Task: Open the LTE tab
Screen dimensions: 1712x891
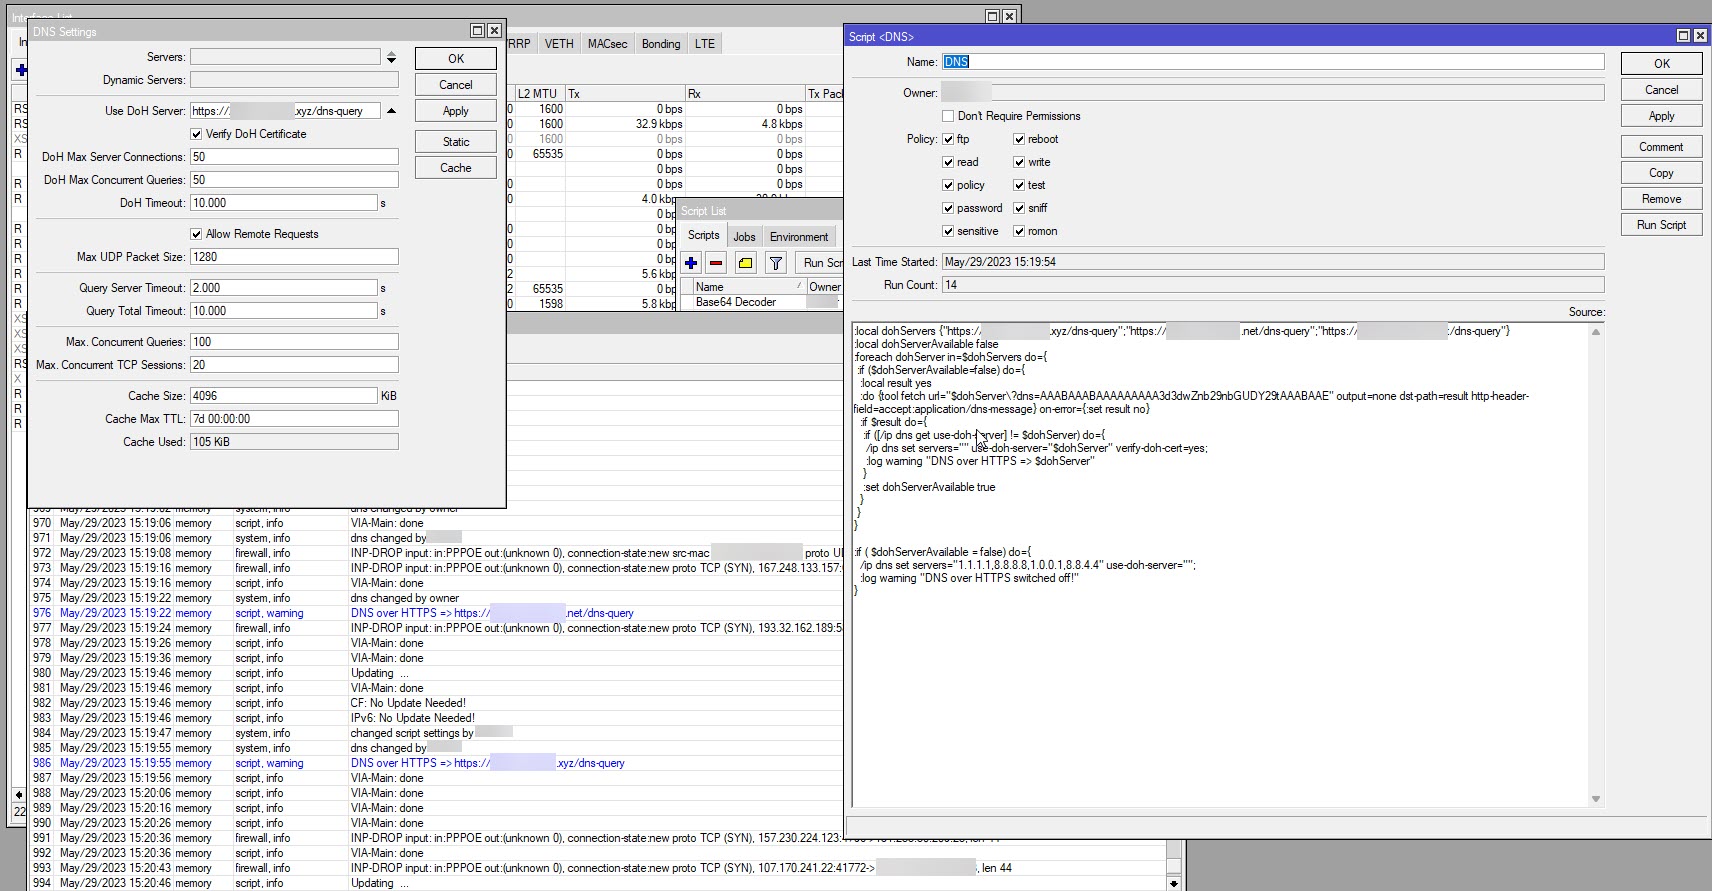Action: point(705,44)
